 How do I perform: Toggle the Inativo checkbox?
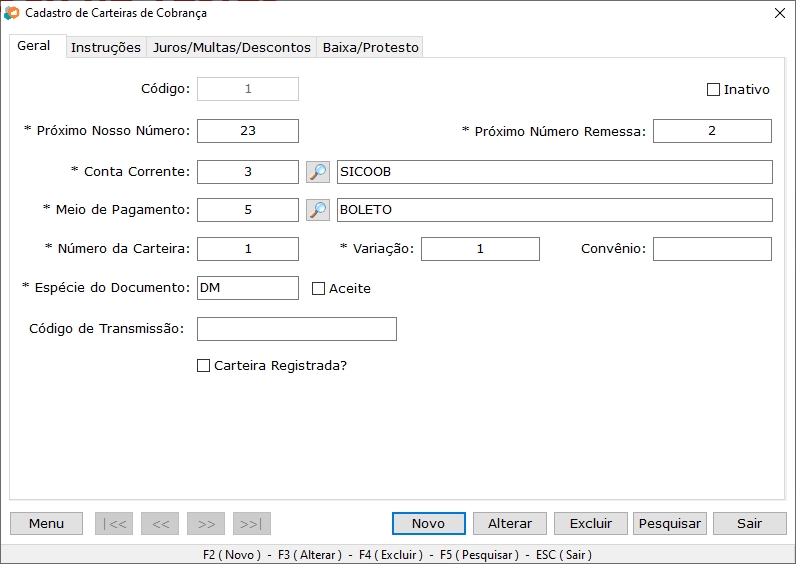coord(713,90)
